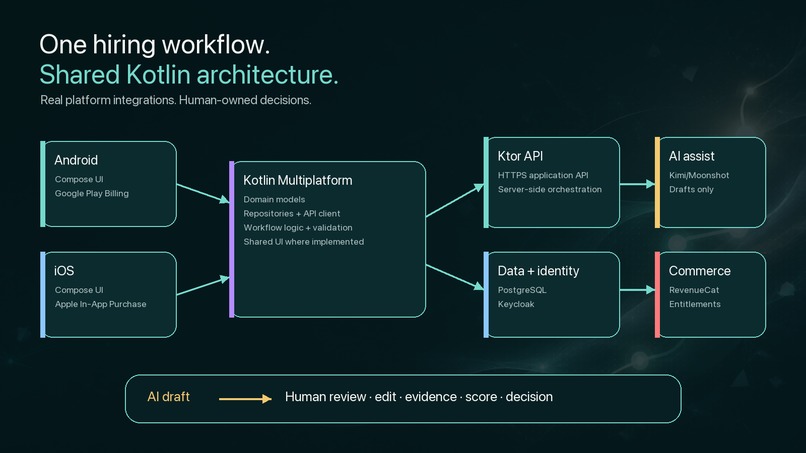Click the 'Shared Kotlin architecture.' heading
Image resolution: width=806 pixels, height=453 pixels.
(189, 75)
